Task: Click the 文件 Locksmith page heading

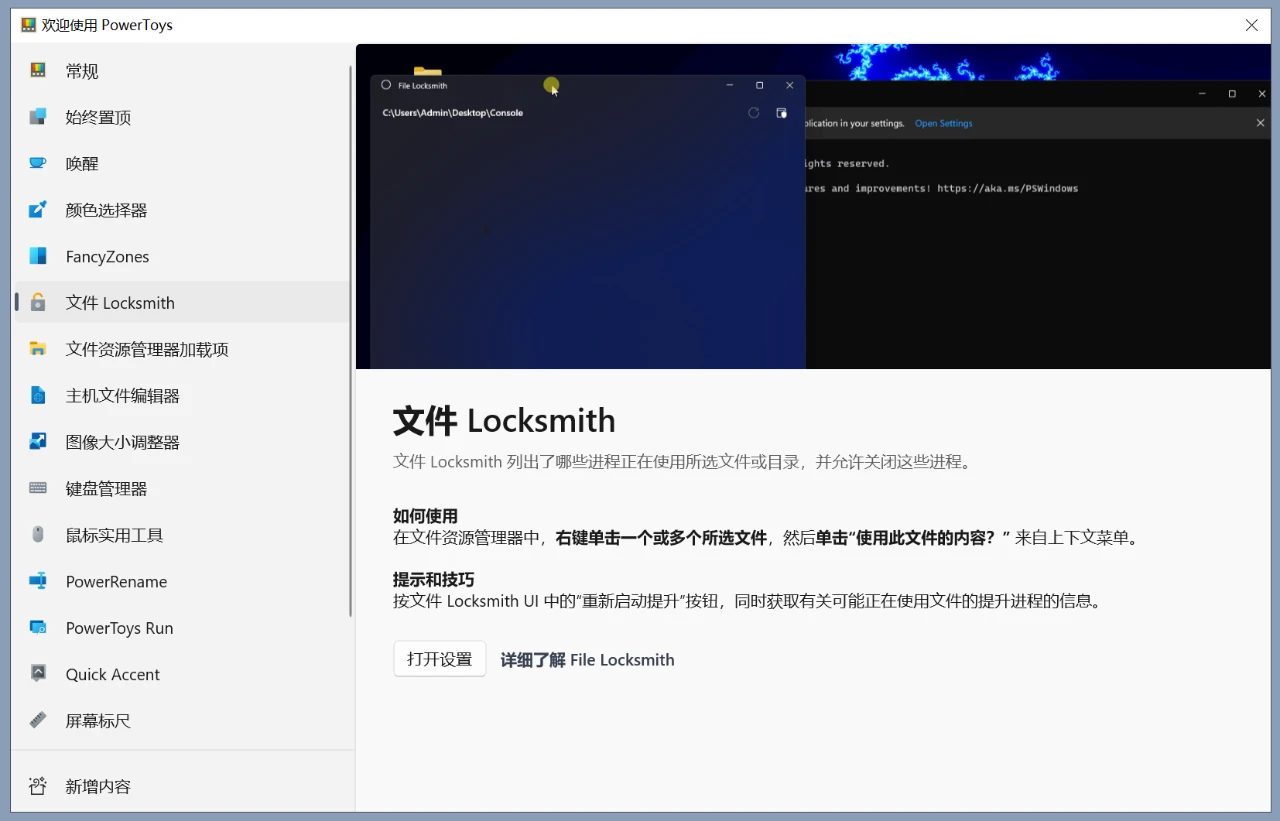Action: (x=504, y=420)
